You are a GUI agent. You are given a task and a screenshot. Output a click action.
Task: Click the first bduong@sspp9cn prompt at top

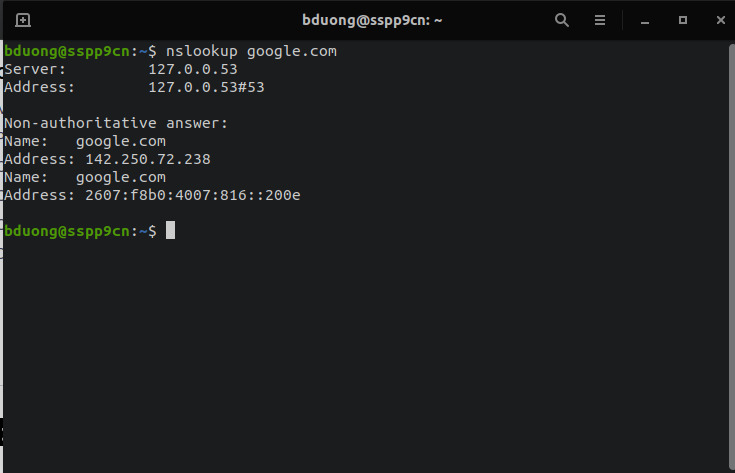(x=67, y=51)
